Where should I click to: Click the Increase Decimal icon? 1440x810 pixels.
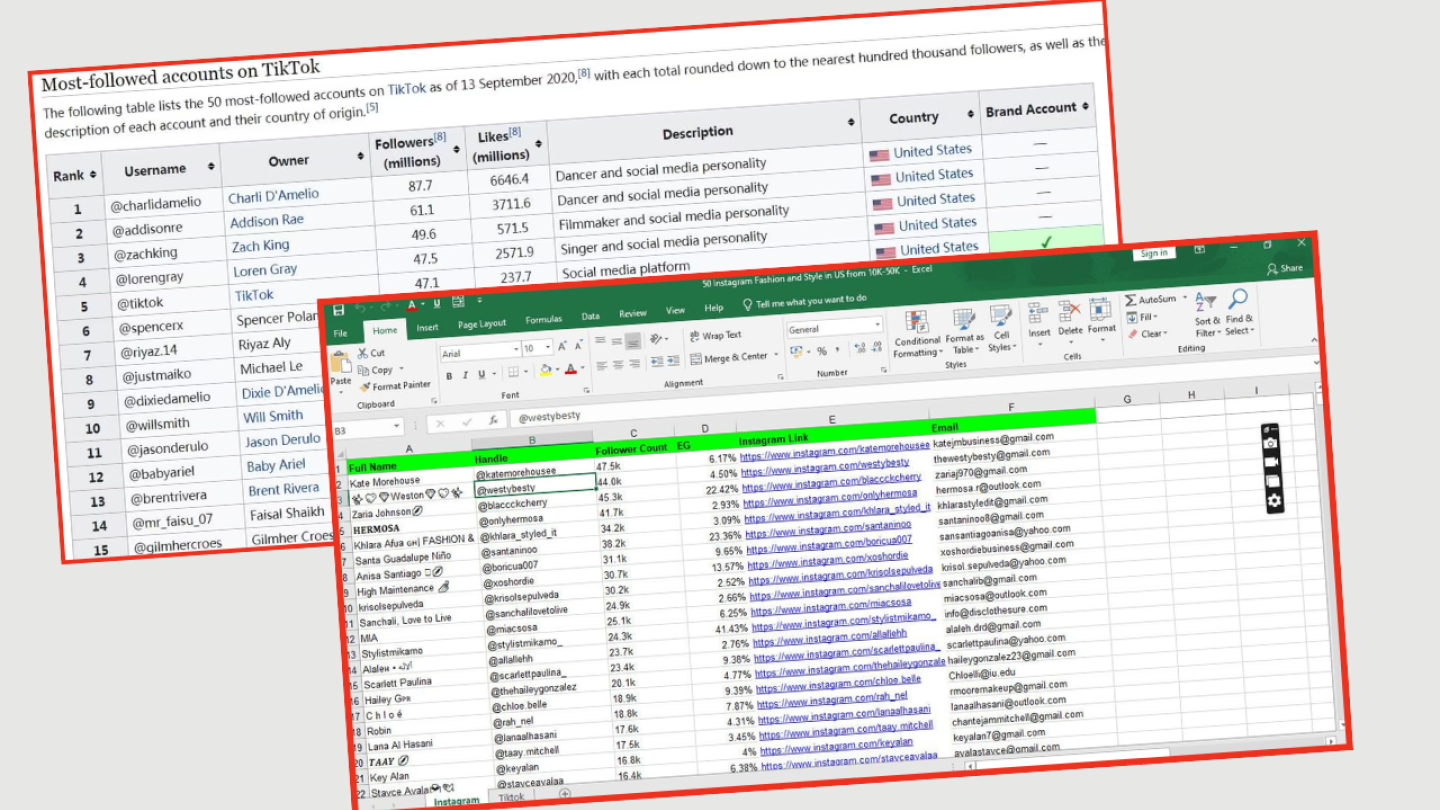click(x=859, y=348)
